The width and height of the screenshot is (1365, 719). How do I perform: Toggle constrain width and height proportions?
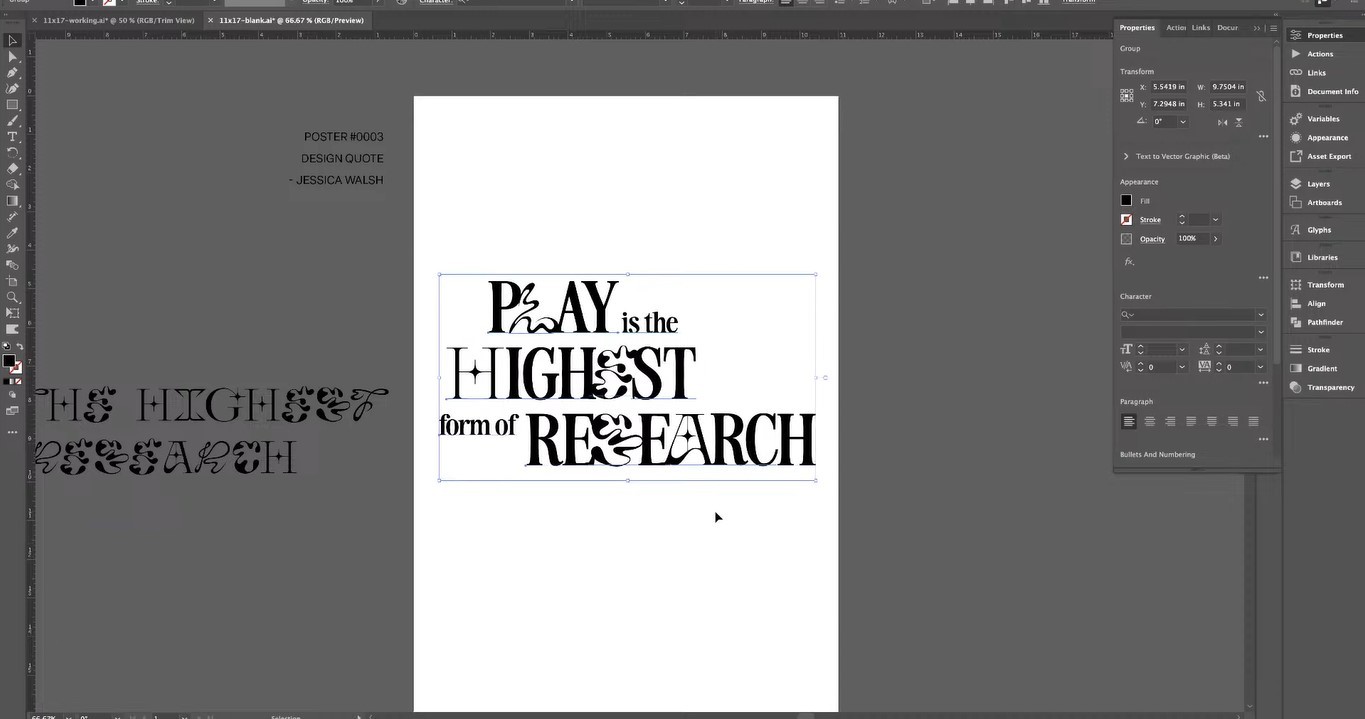tap(1261, 96)
